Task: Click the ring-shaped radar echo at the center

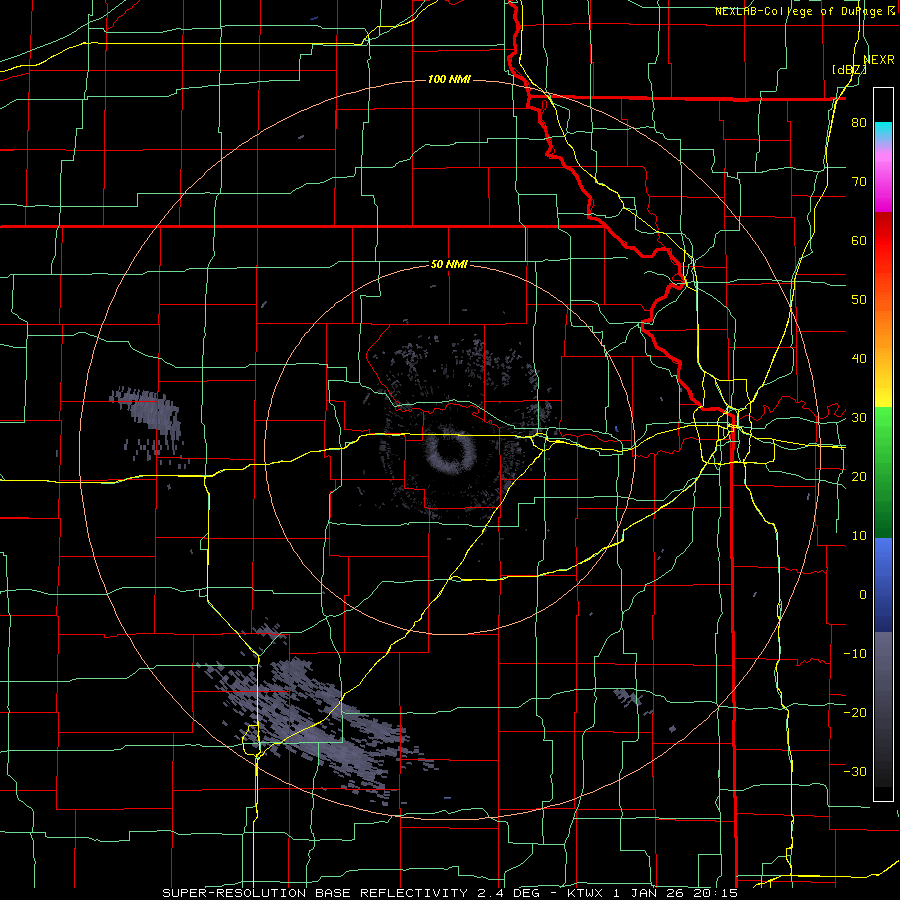Action: pos(452,453)
